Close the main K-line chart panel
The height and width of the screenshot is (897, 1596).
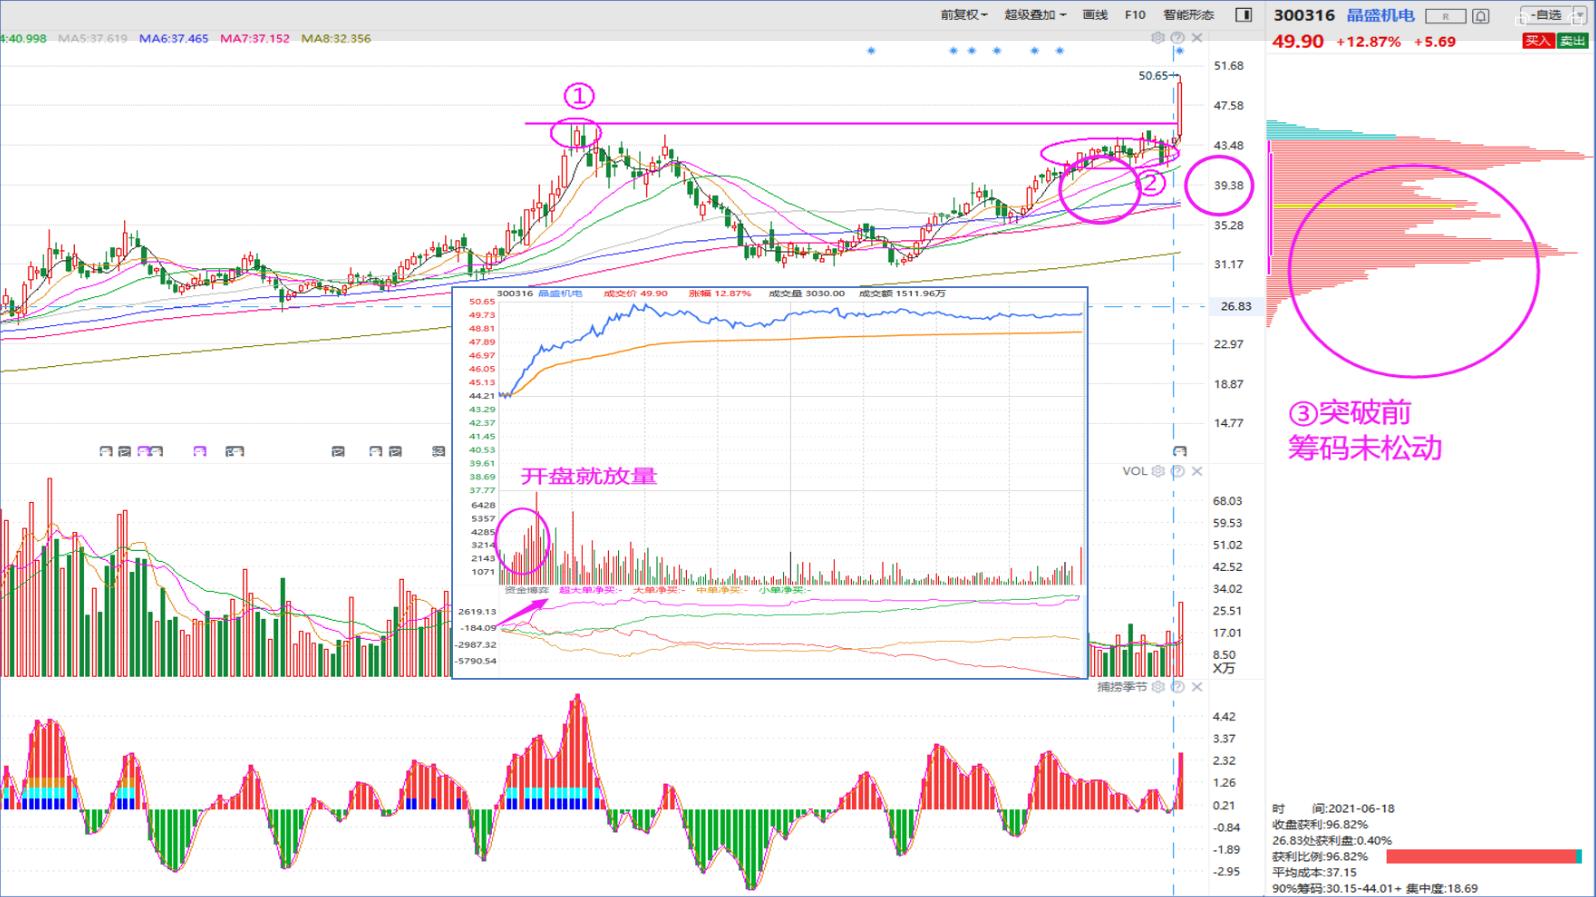click(x=1197, y=38)
